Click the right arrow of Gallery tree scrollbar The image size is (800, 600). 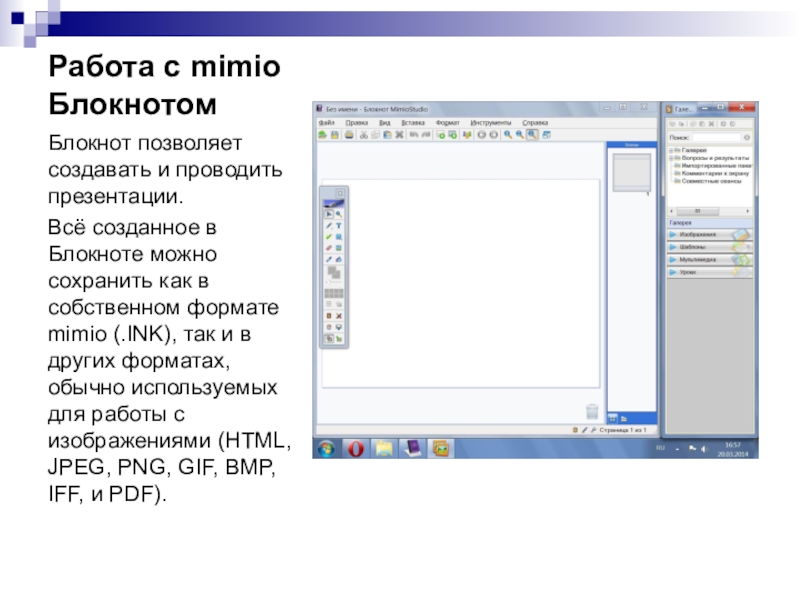tap(748, 211)
